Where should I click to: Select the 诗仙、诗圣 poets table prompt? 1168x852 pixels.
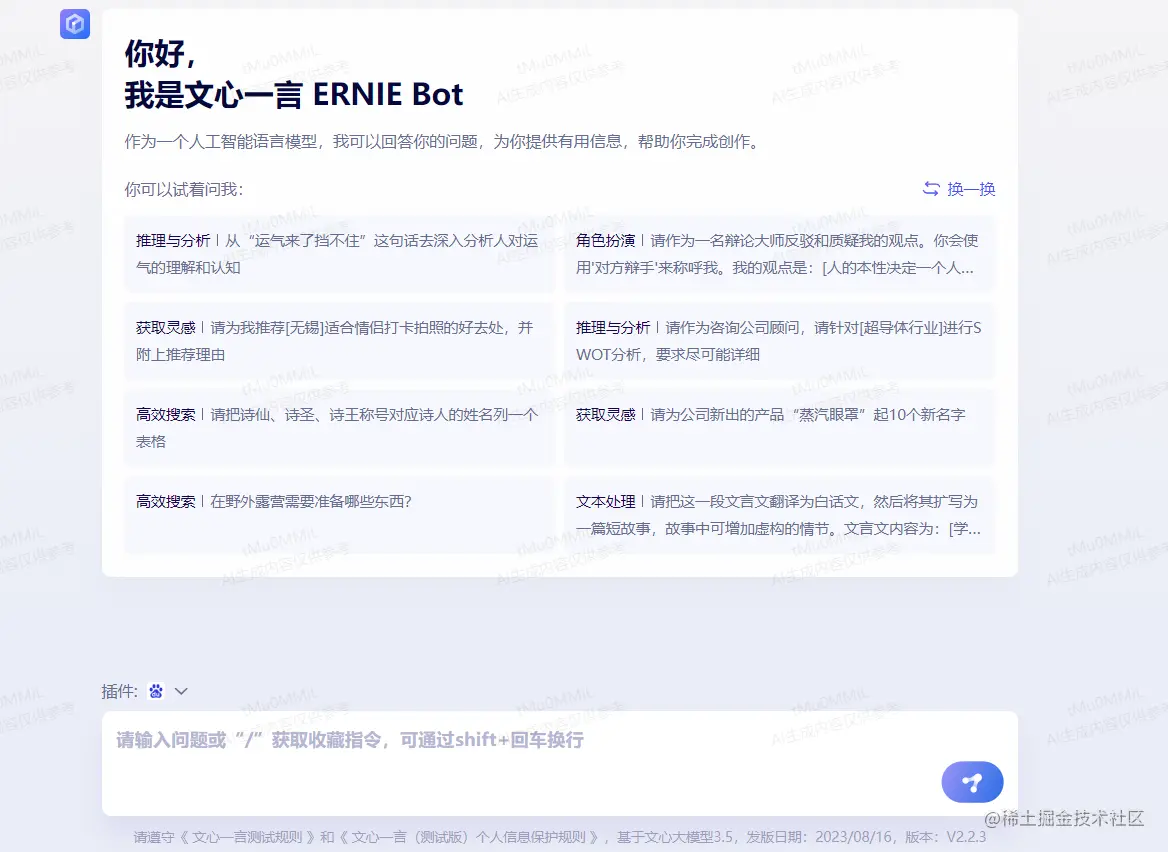pyautogui.click(x=339, y=428)
